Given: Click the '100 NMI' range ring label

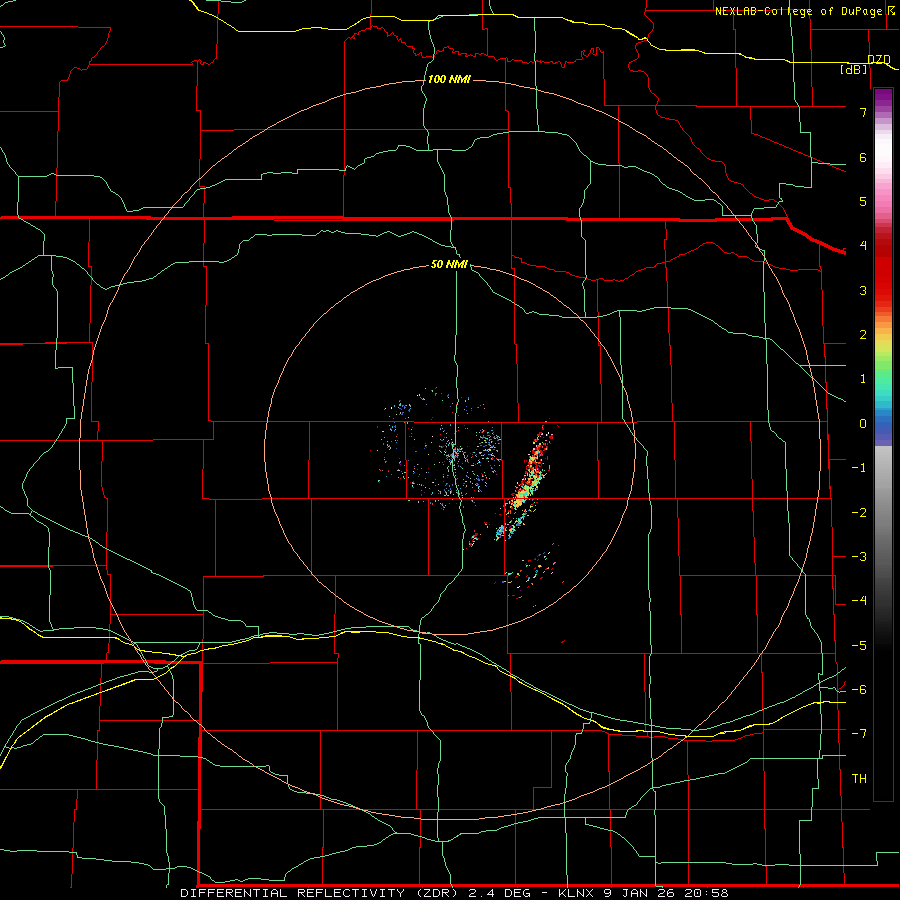Looking at the screenshot, I should tap(449, 79).
